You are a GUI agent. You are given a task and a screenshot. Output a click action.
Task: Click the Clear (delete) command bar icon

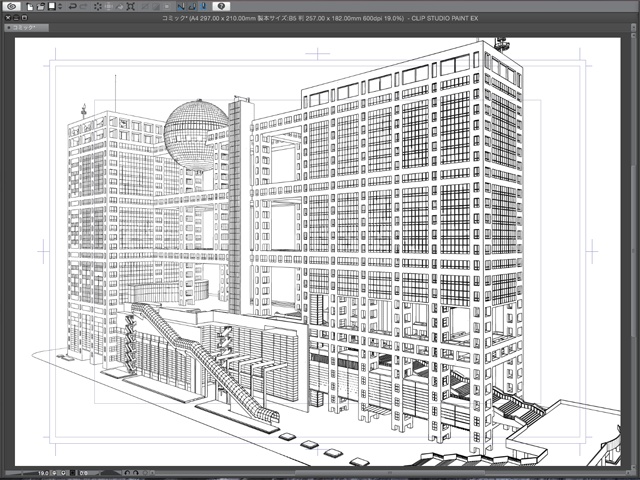point(98,7)
